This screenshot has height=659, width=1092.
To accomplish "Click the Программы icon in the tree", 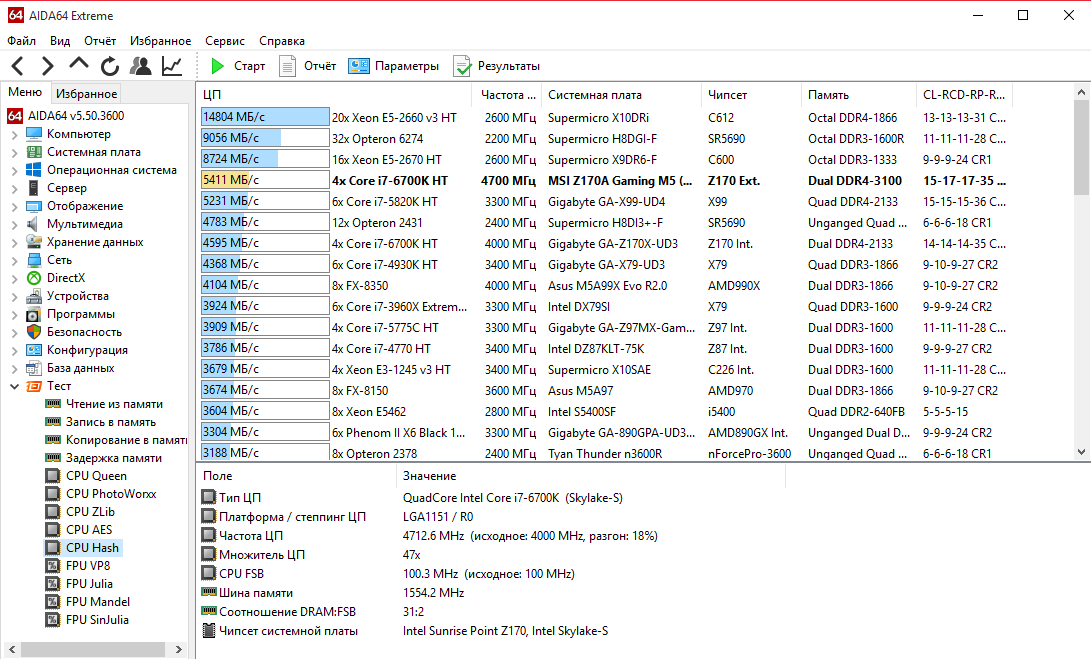I will click(33, 314).
